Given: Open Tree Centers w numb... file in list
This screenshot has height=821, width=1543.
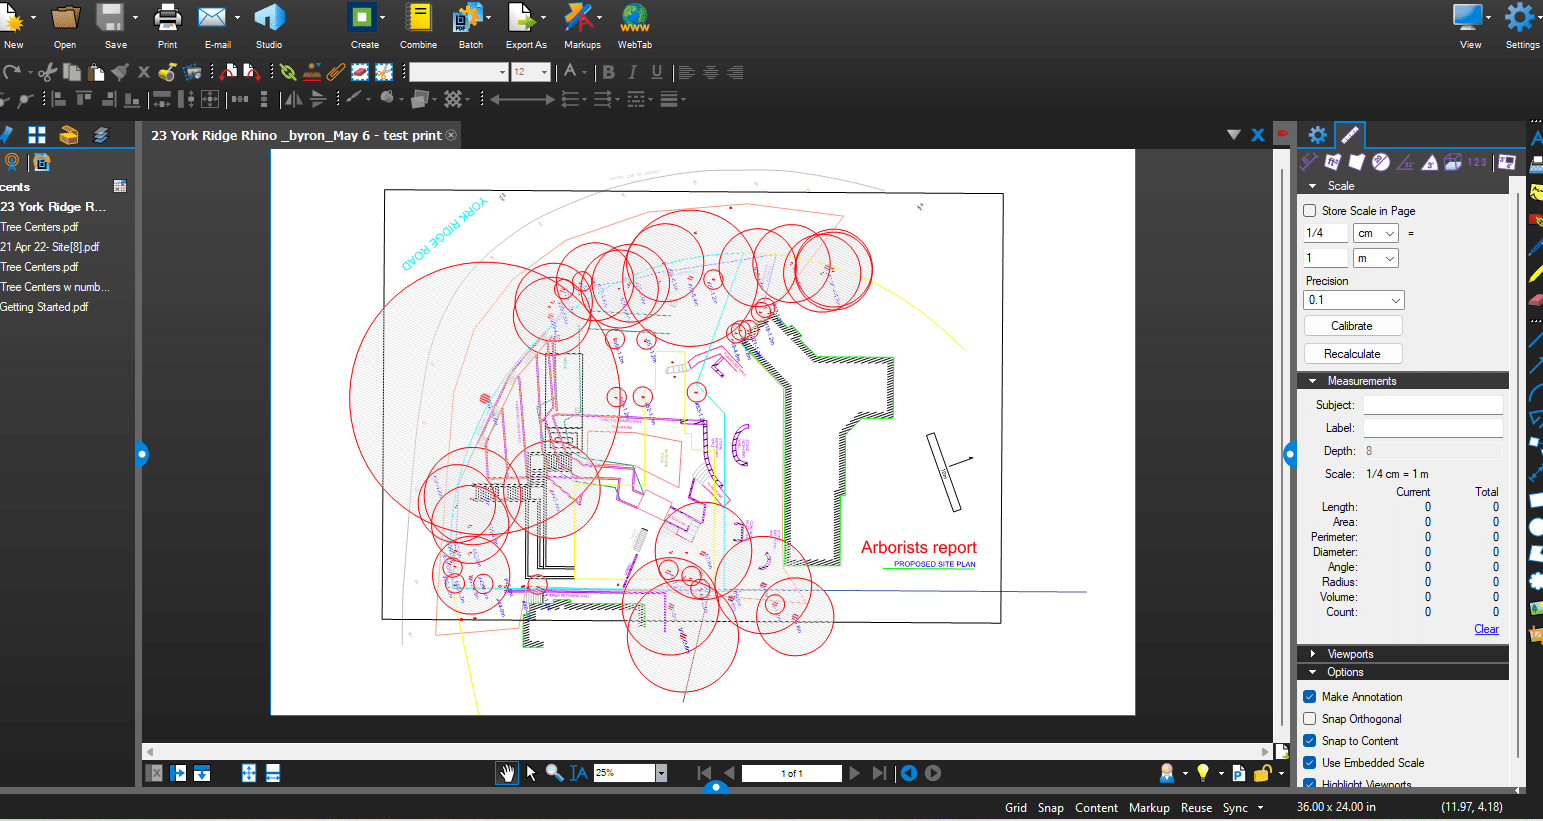Looking at the screenshot, I should pyautogui.click(x=55, y=287).
